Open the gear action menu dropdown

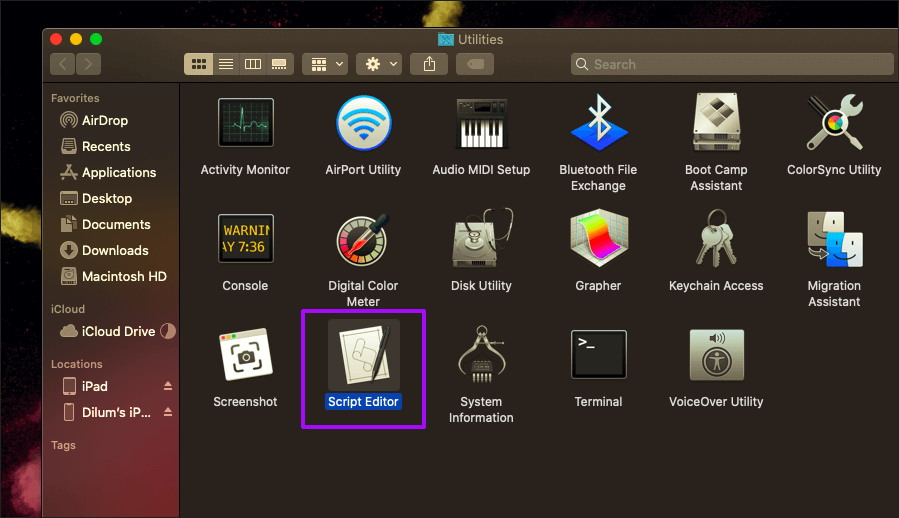click(379, 64)
